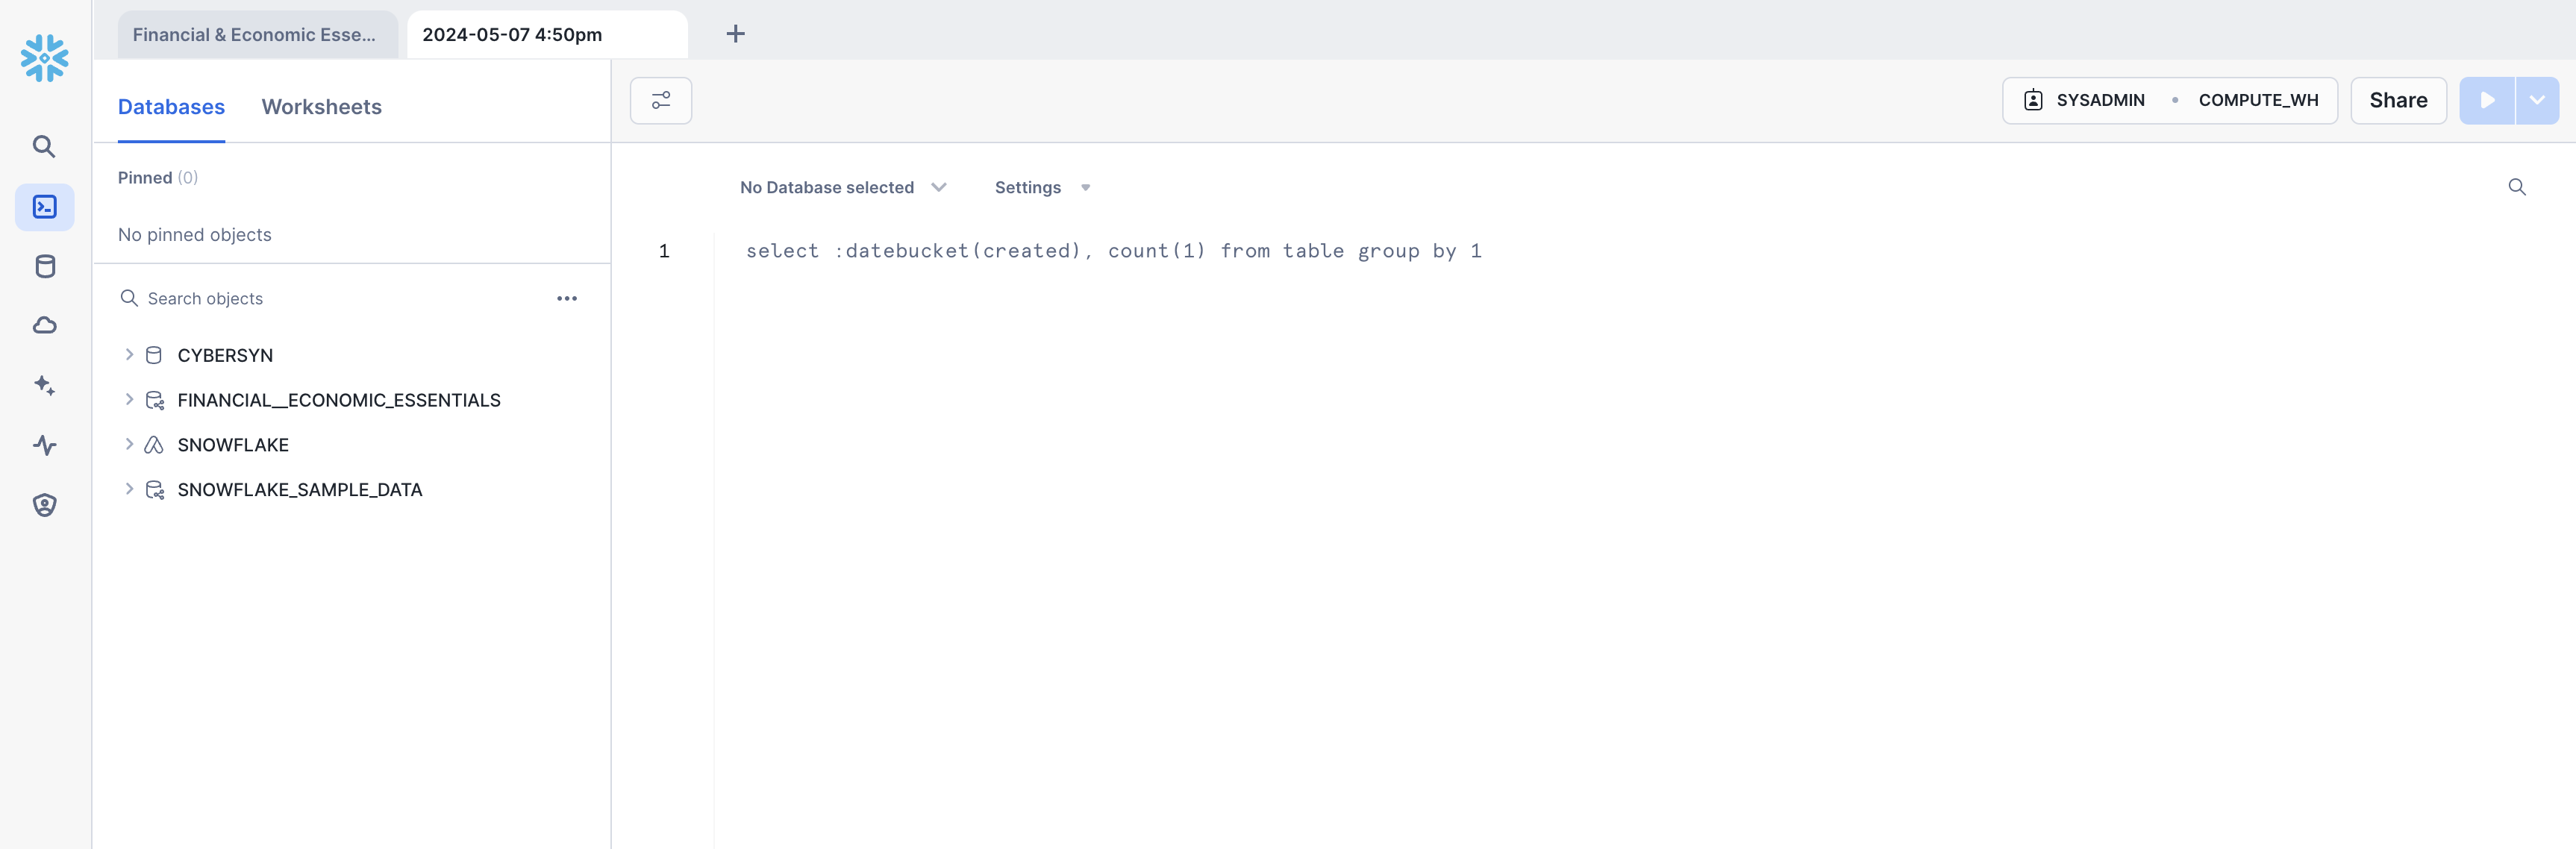Open the Admin shield sidebar icon
Image resolution: width=2576 pixels, height=849 pixels.
click(44, 505)
